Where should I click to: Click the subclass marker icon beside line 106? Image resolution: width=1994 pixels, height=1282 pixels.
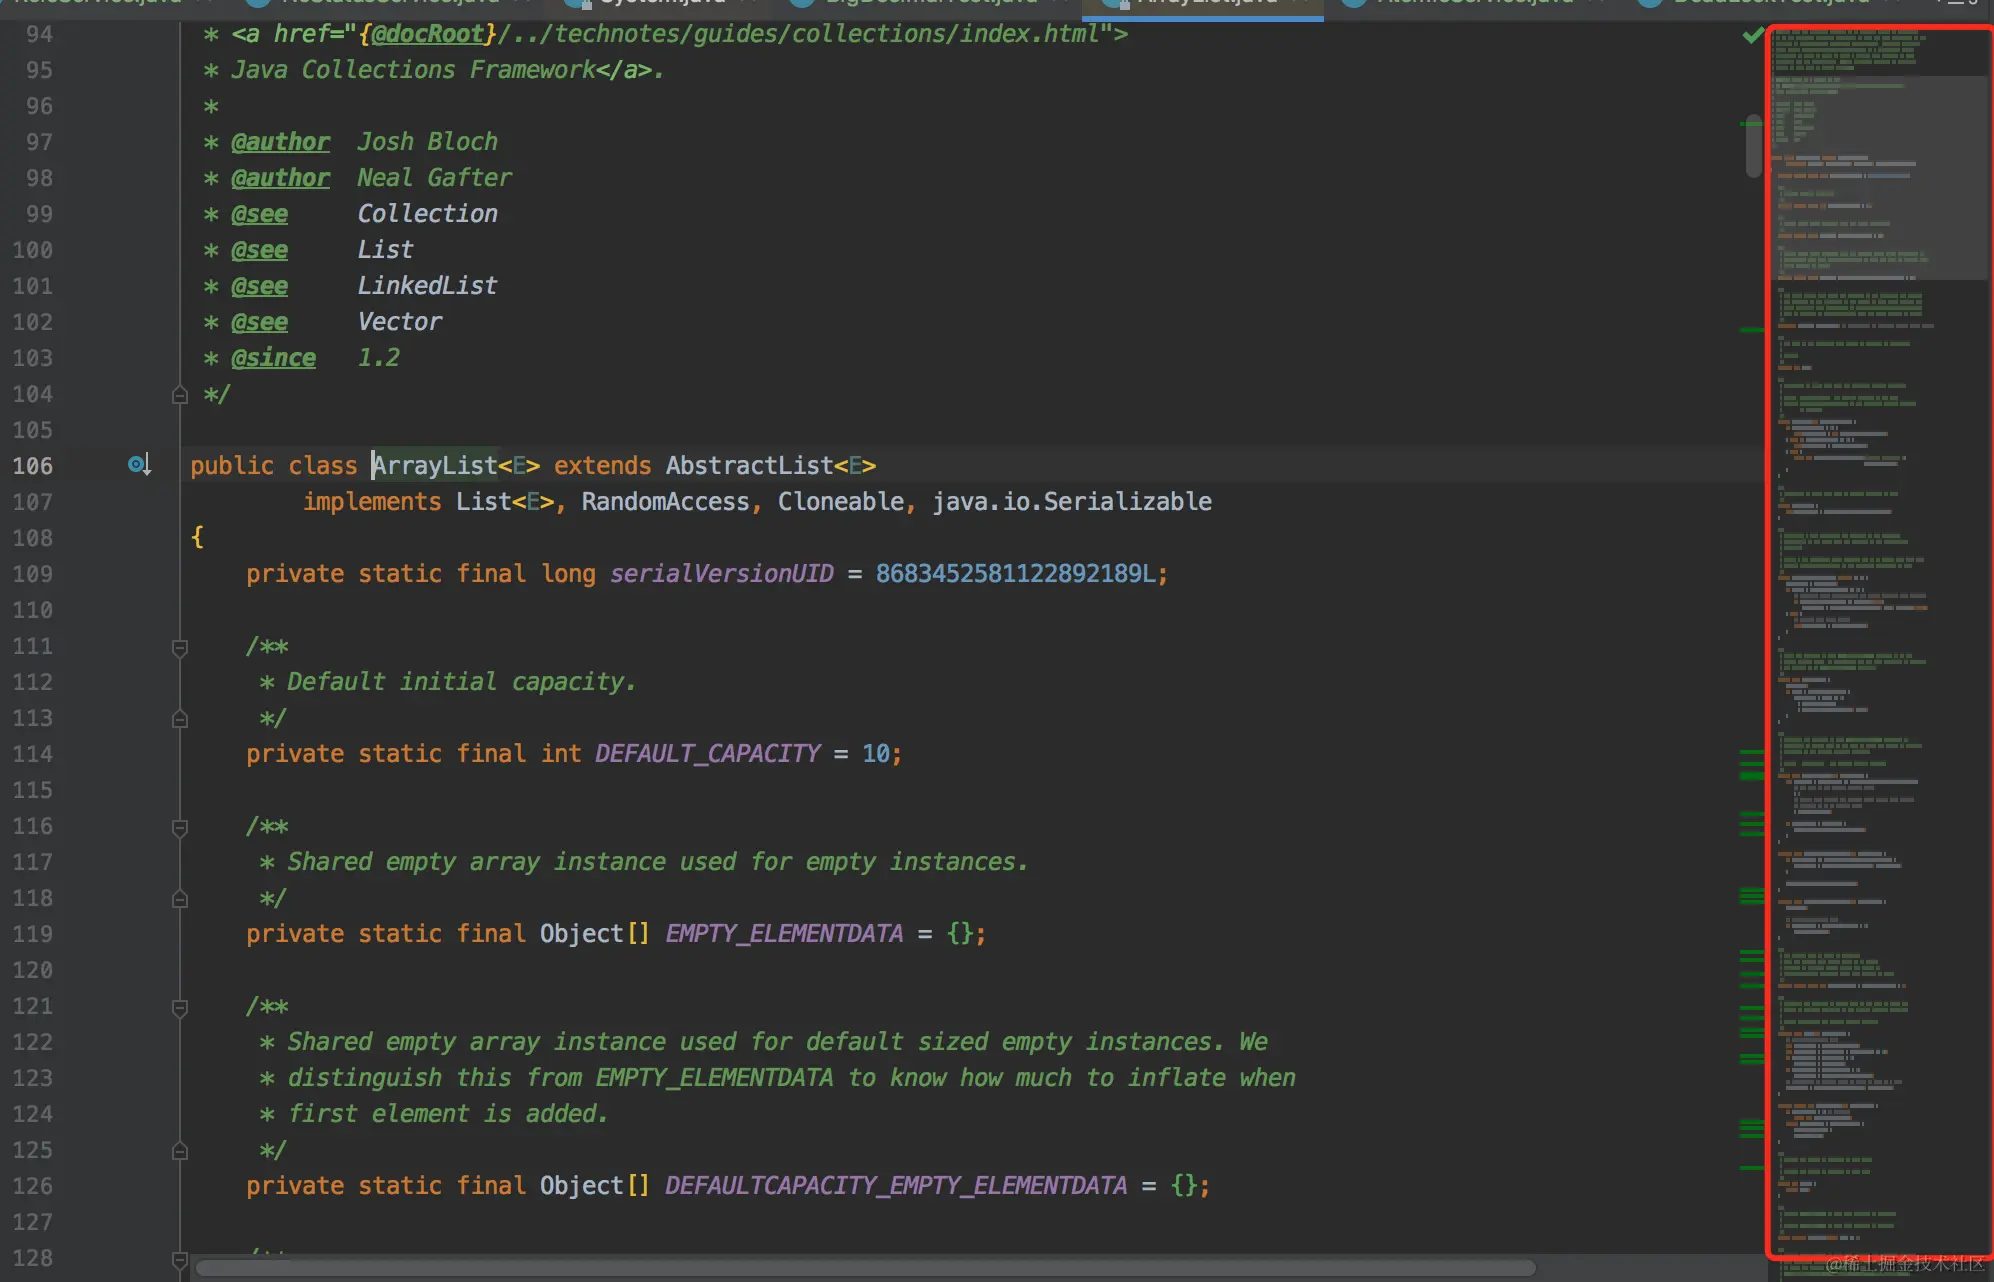pos(139,464)
